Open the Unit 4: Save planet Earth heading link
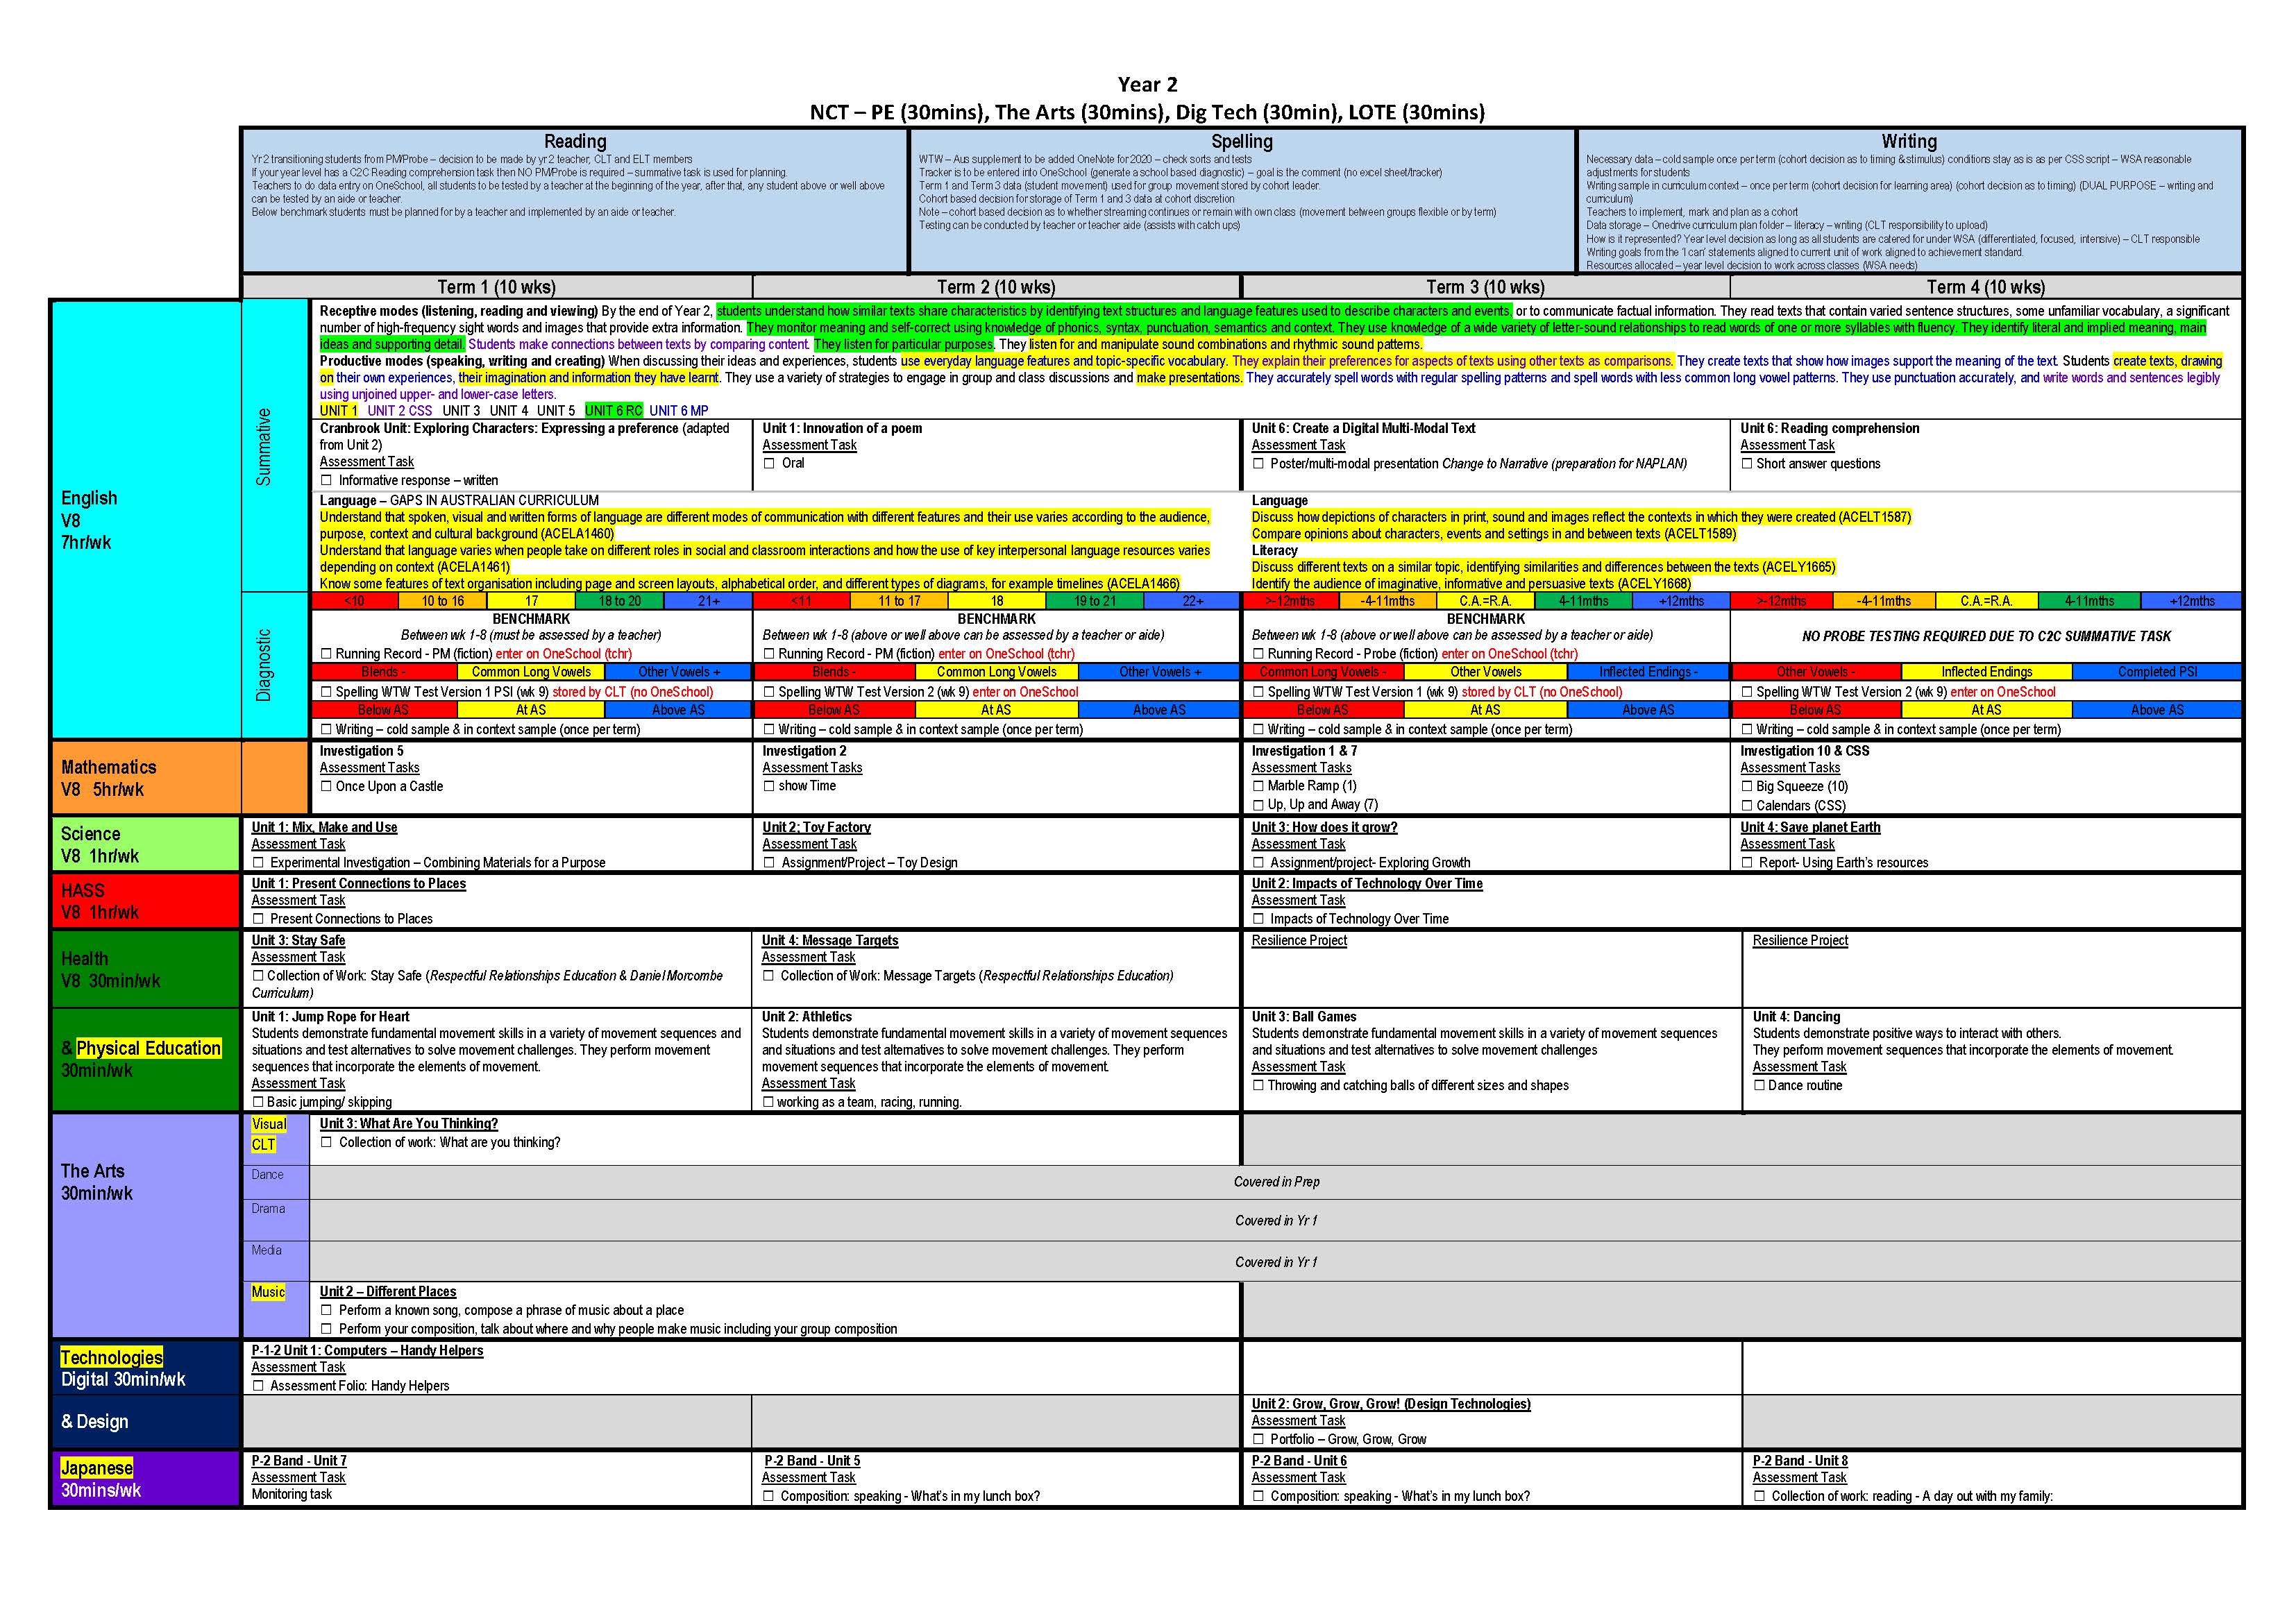2296x1623 pixels. click(1811, 827)
